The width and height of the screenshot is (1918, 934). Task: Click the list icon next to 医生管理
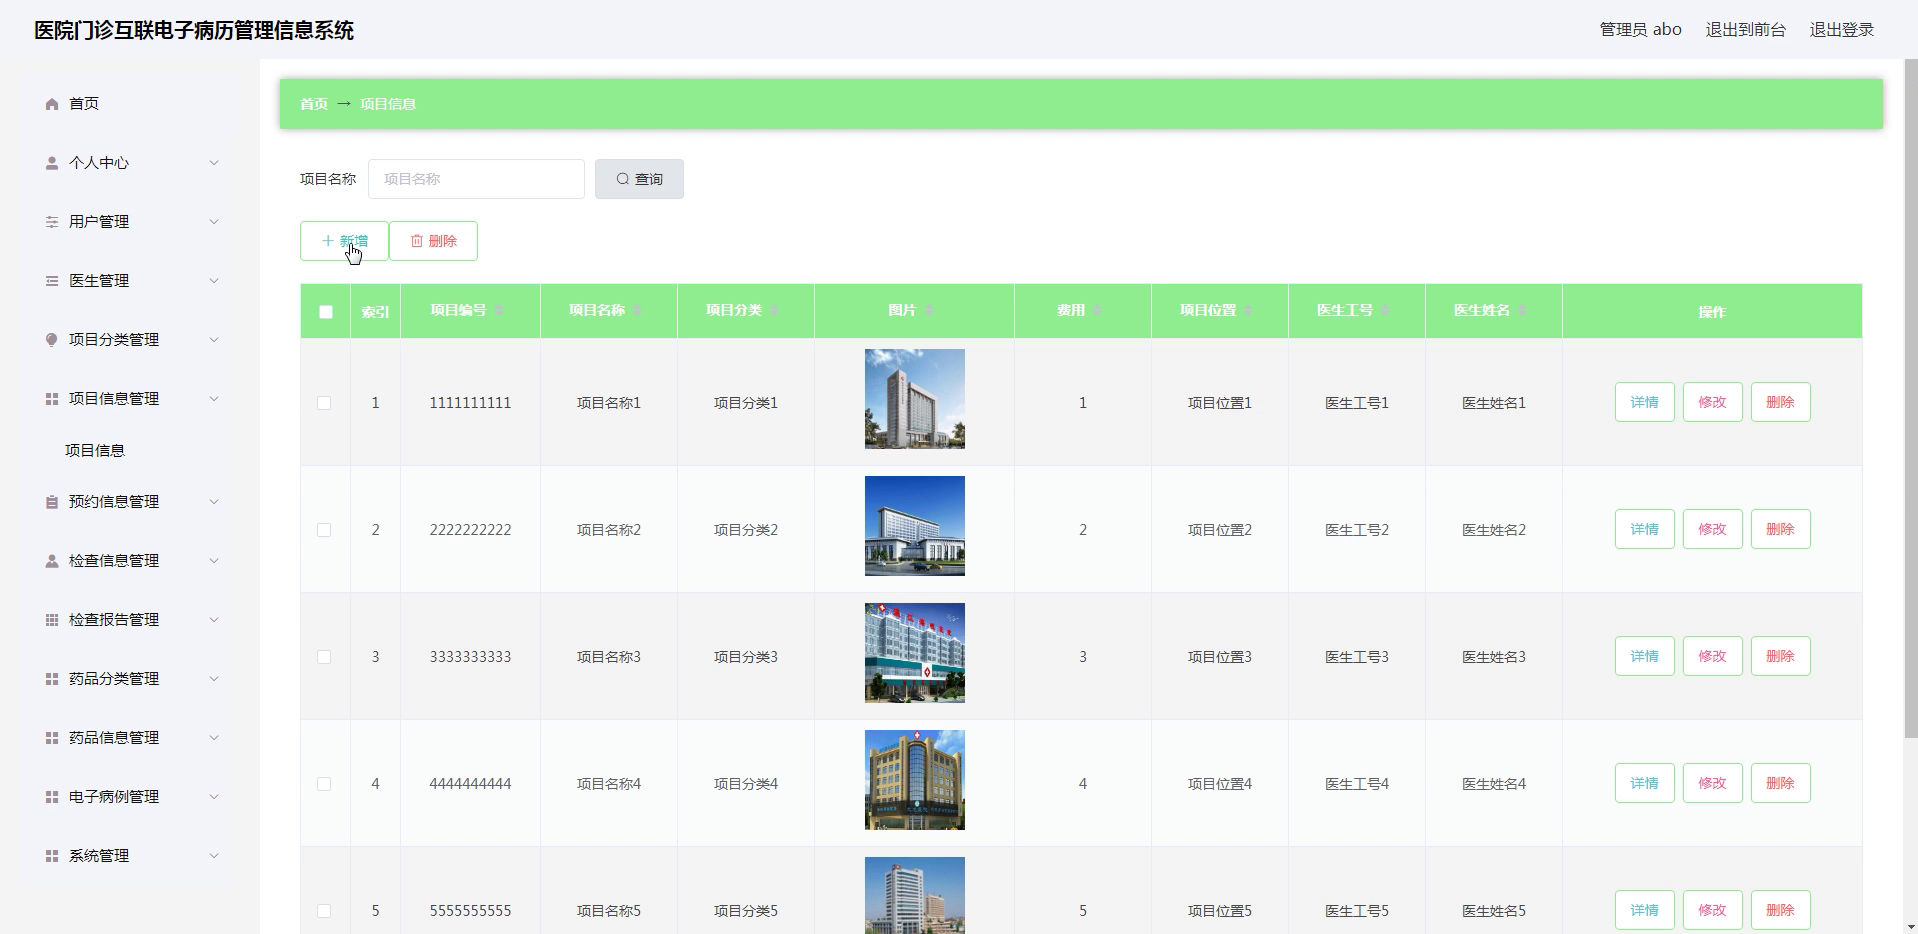pyautogui.click(x=52, y=281)
